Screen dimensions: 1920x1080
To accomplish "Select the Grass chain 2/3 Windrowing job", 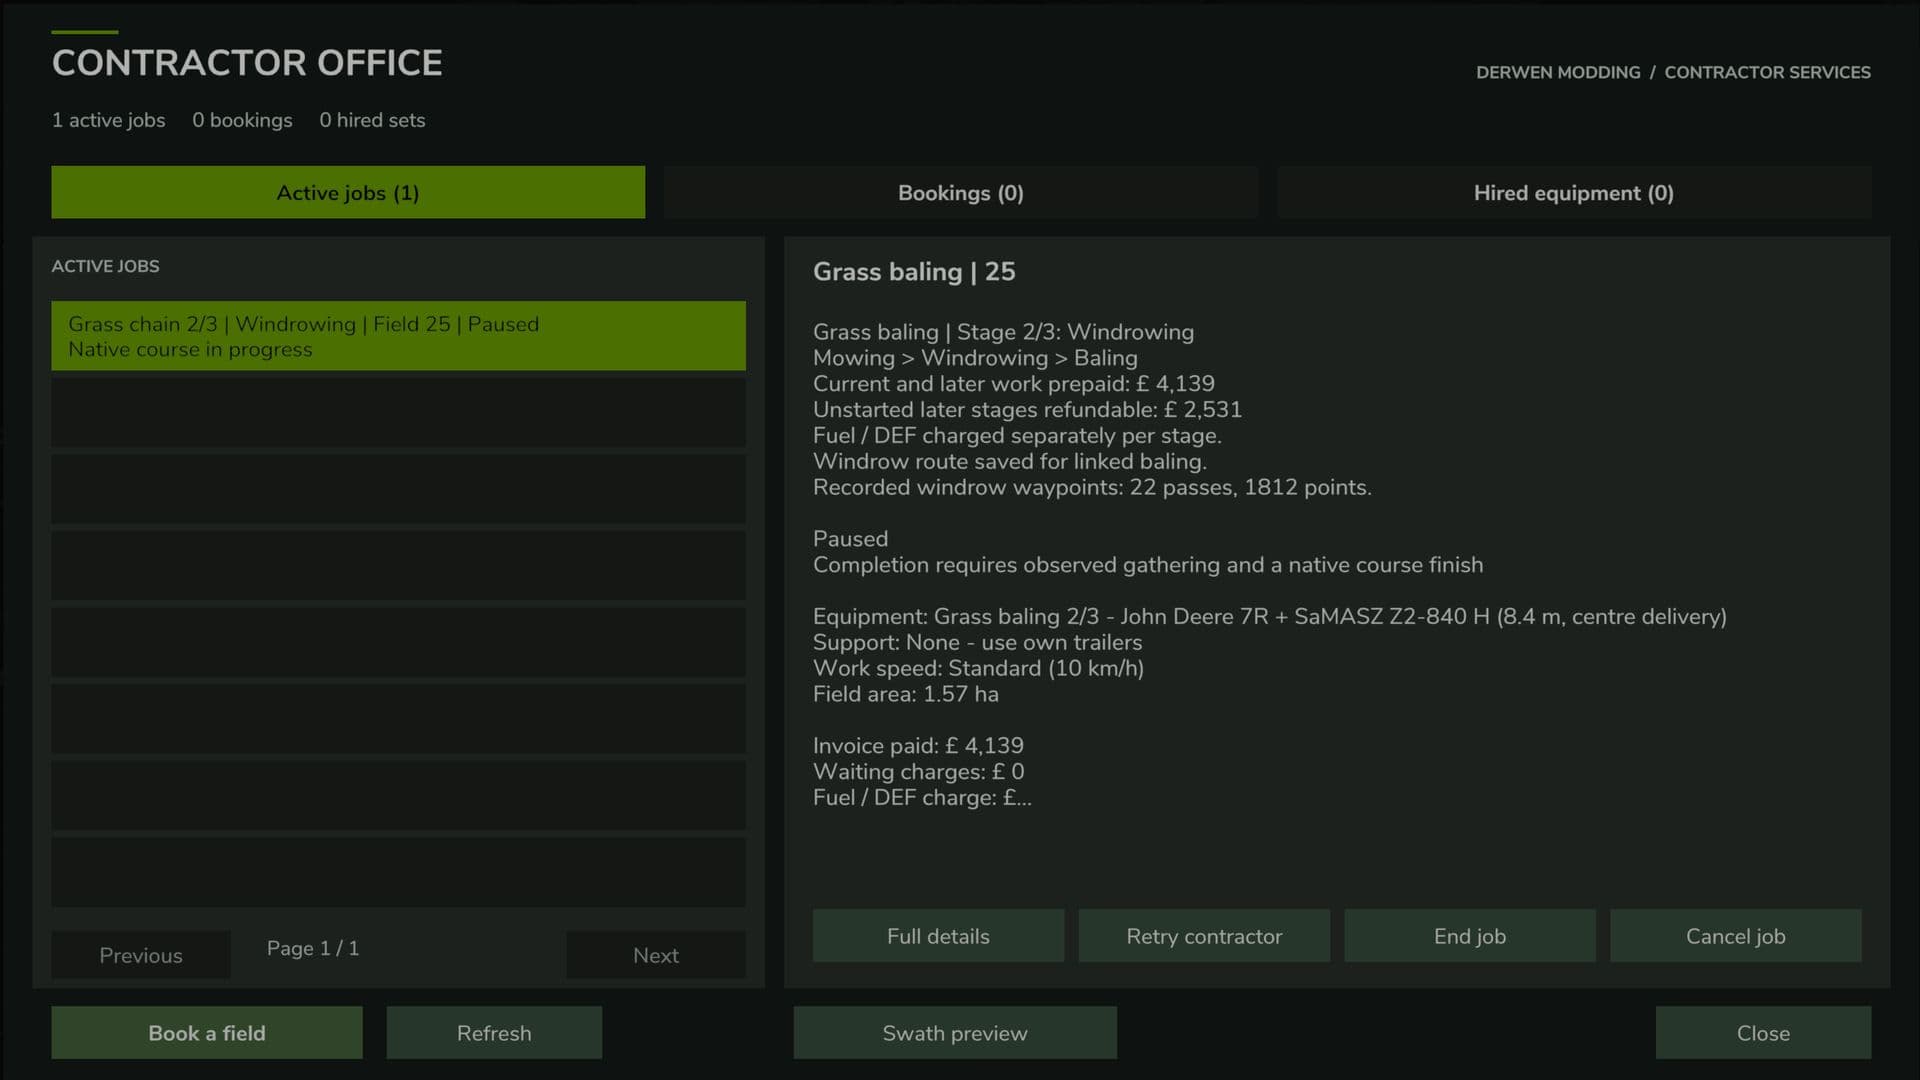I will [398, 336].
